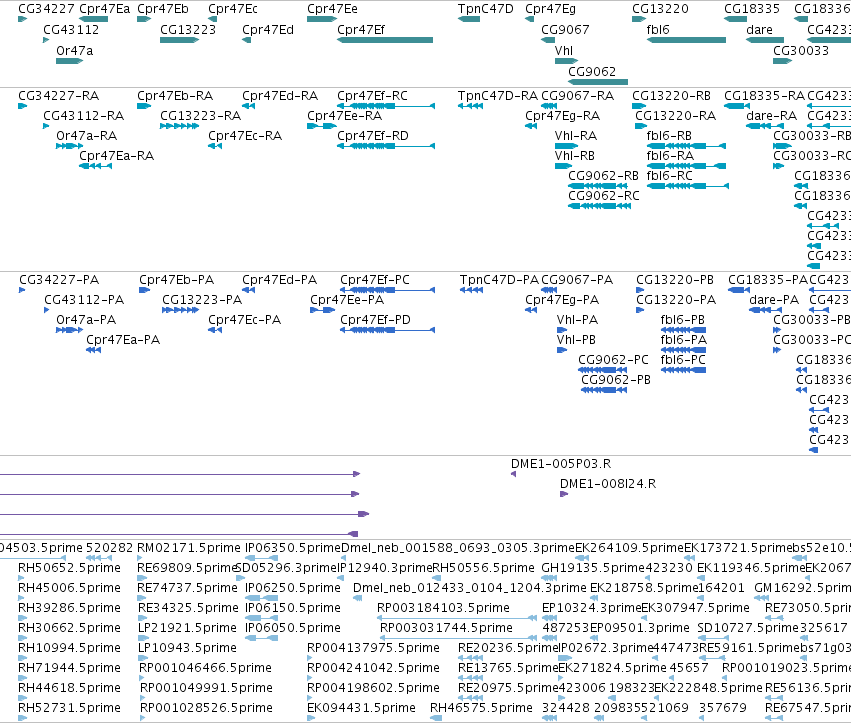Click transcript fbl6-RB
The height and width of the screenshot is (723, 851).
point(686,146)
